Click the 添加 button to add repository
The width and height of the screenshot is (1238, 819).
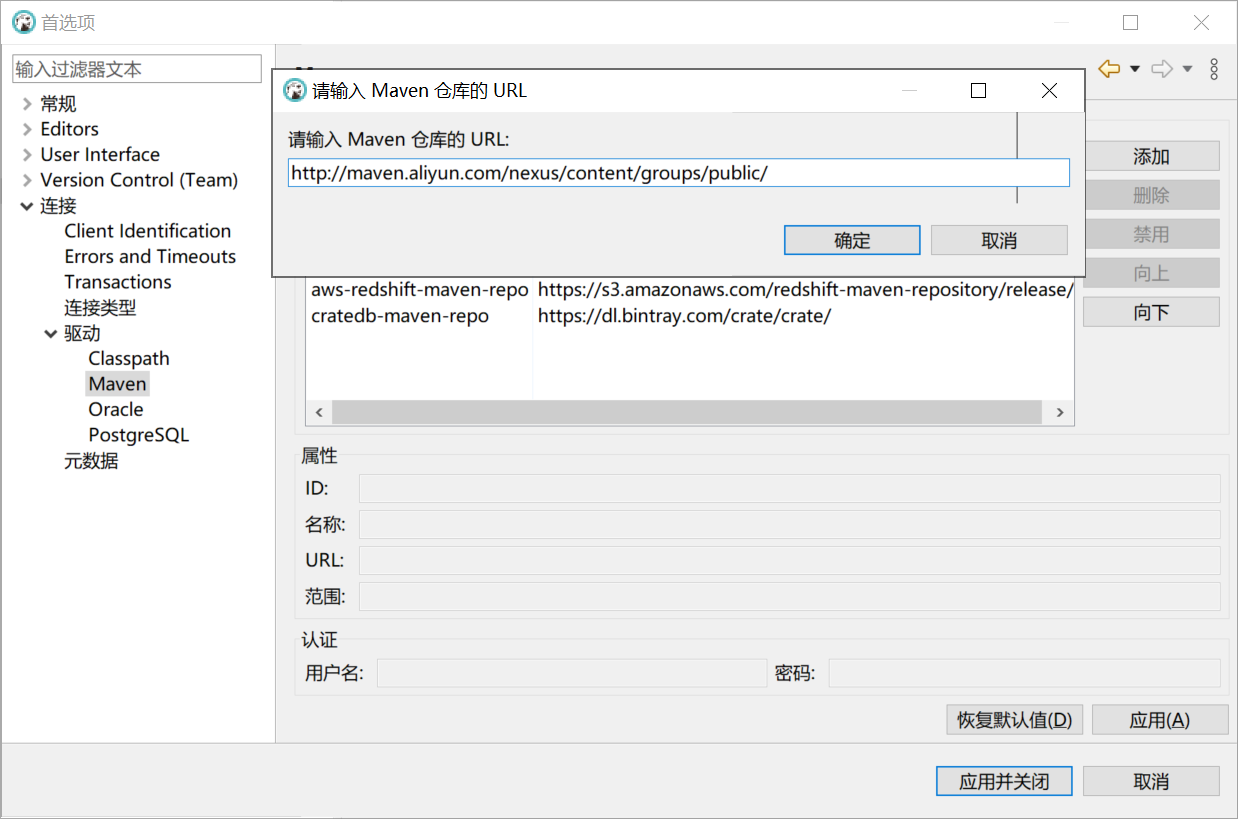pyautogui.click(x=1151, y=155)
